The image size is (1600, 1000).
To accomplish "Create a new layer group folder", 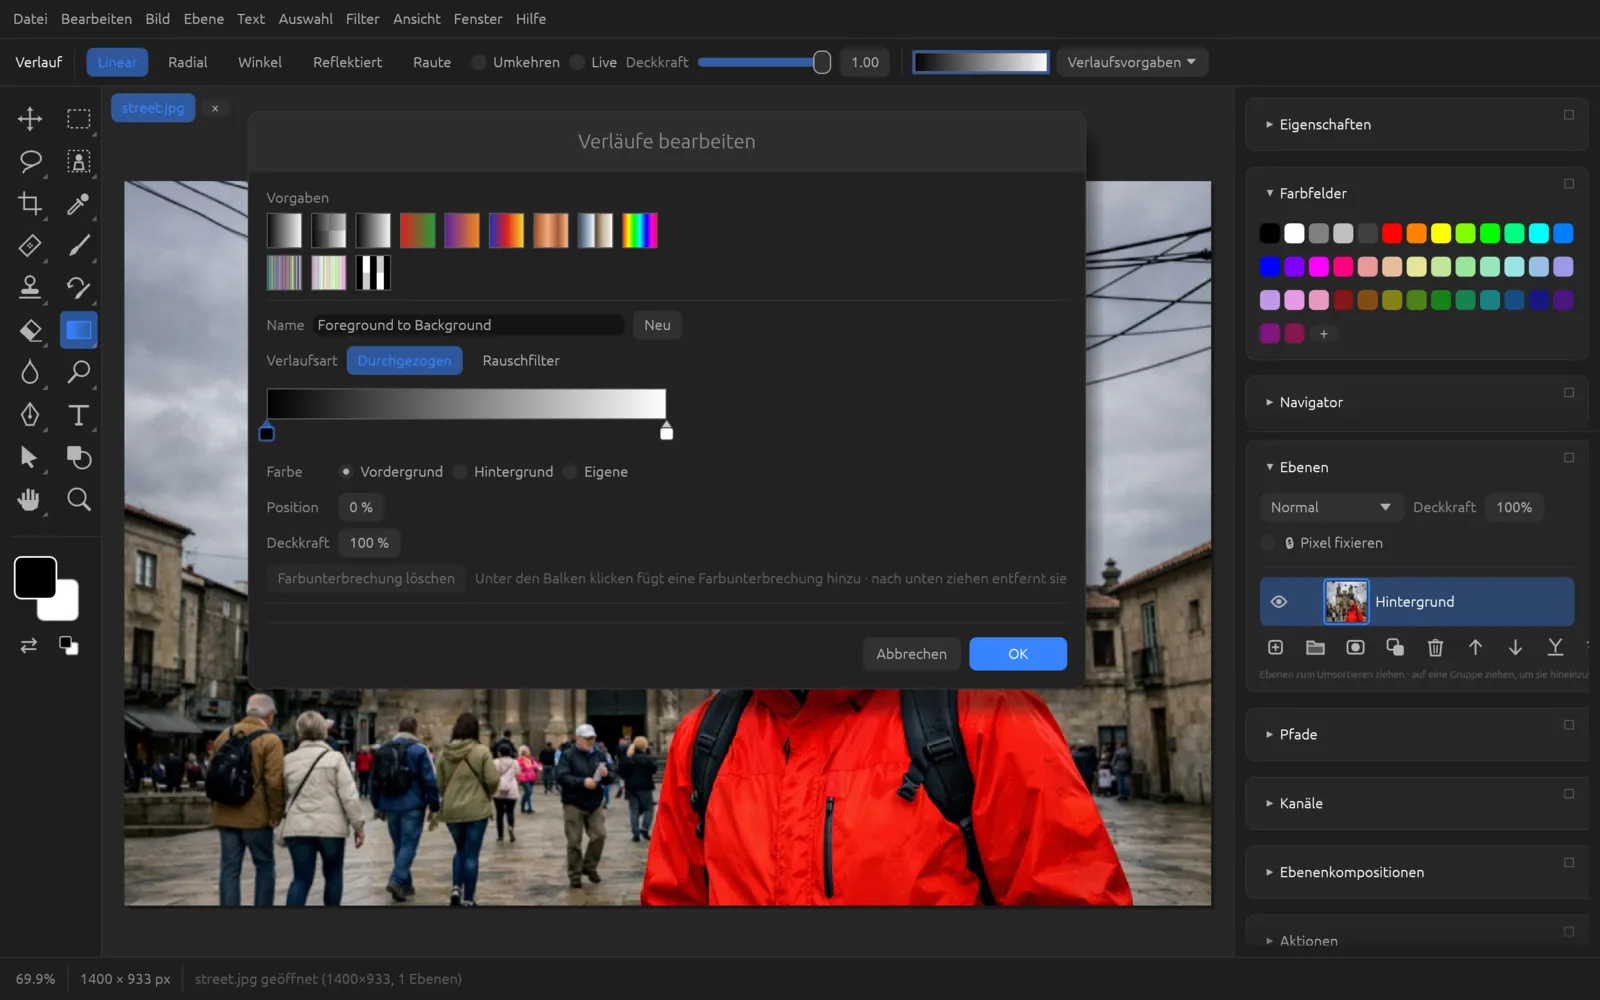I will (1315, 648).
